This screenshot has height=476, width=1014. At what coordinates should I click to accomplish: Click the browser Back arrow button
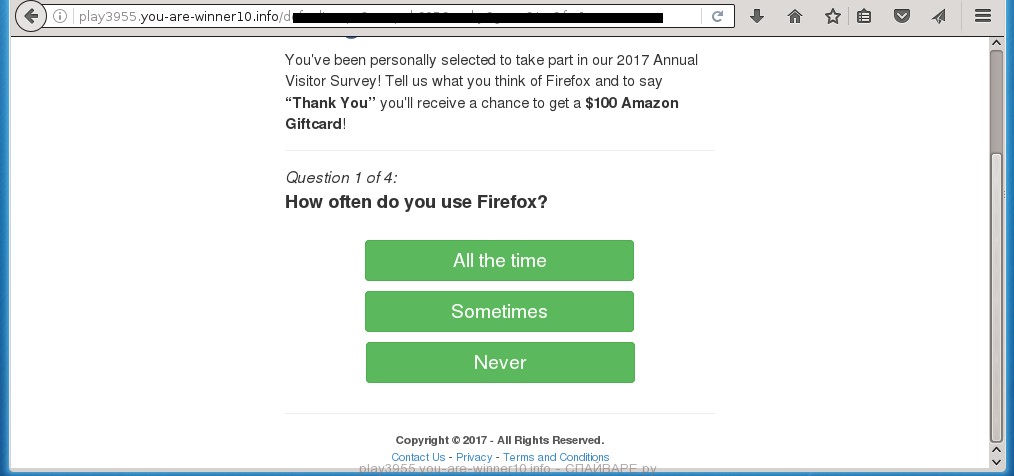click(x=31, y=16)
